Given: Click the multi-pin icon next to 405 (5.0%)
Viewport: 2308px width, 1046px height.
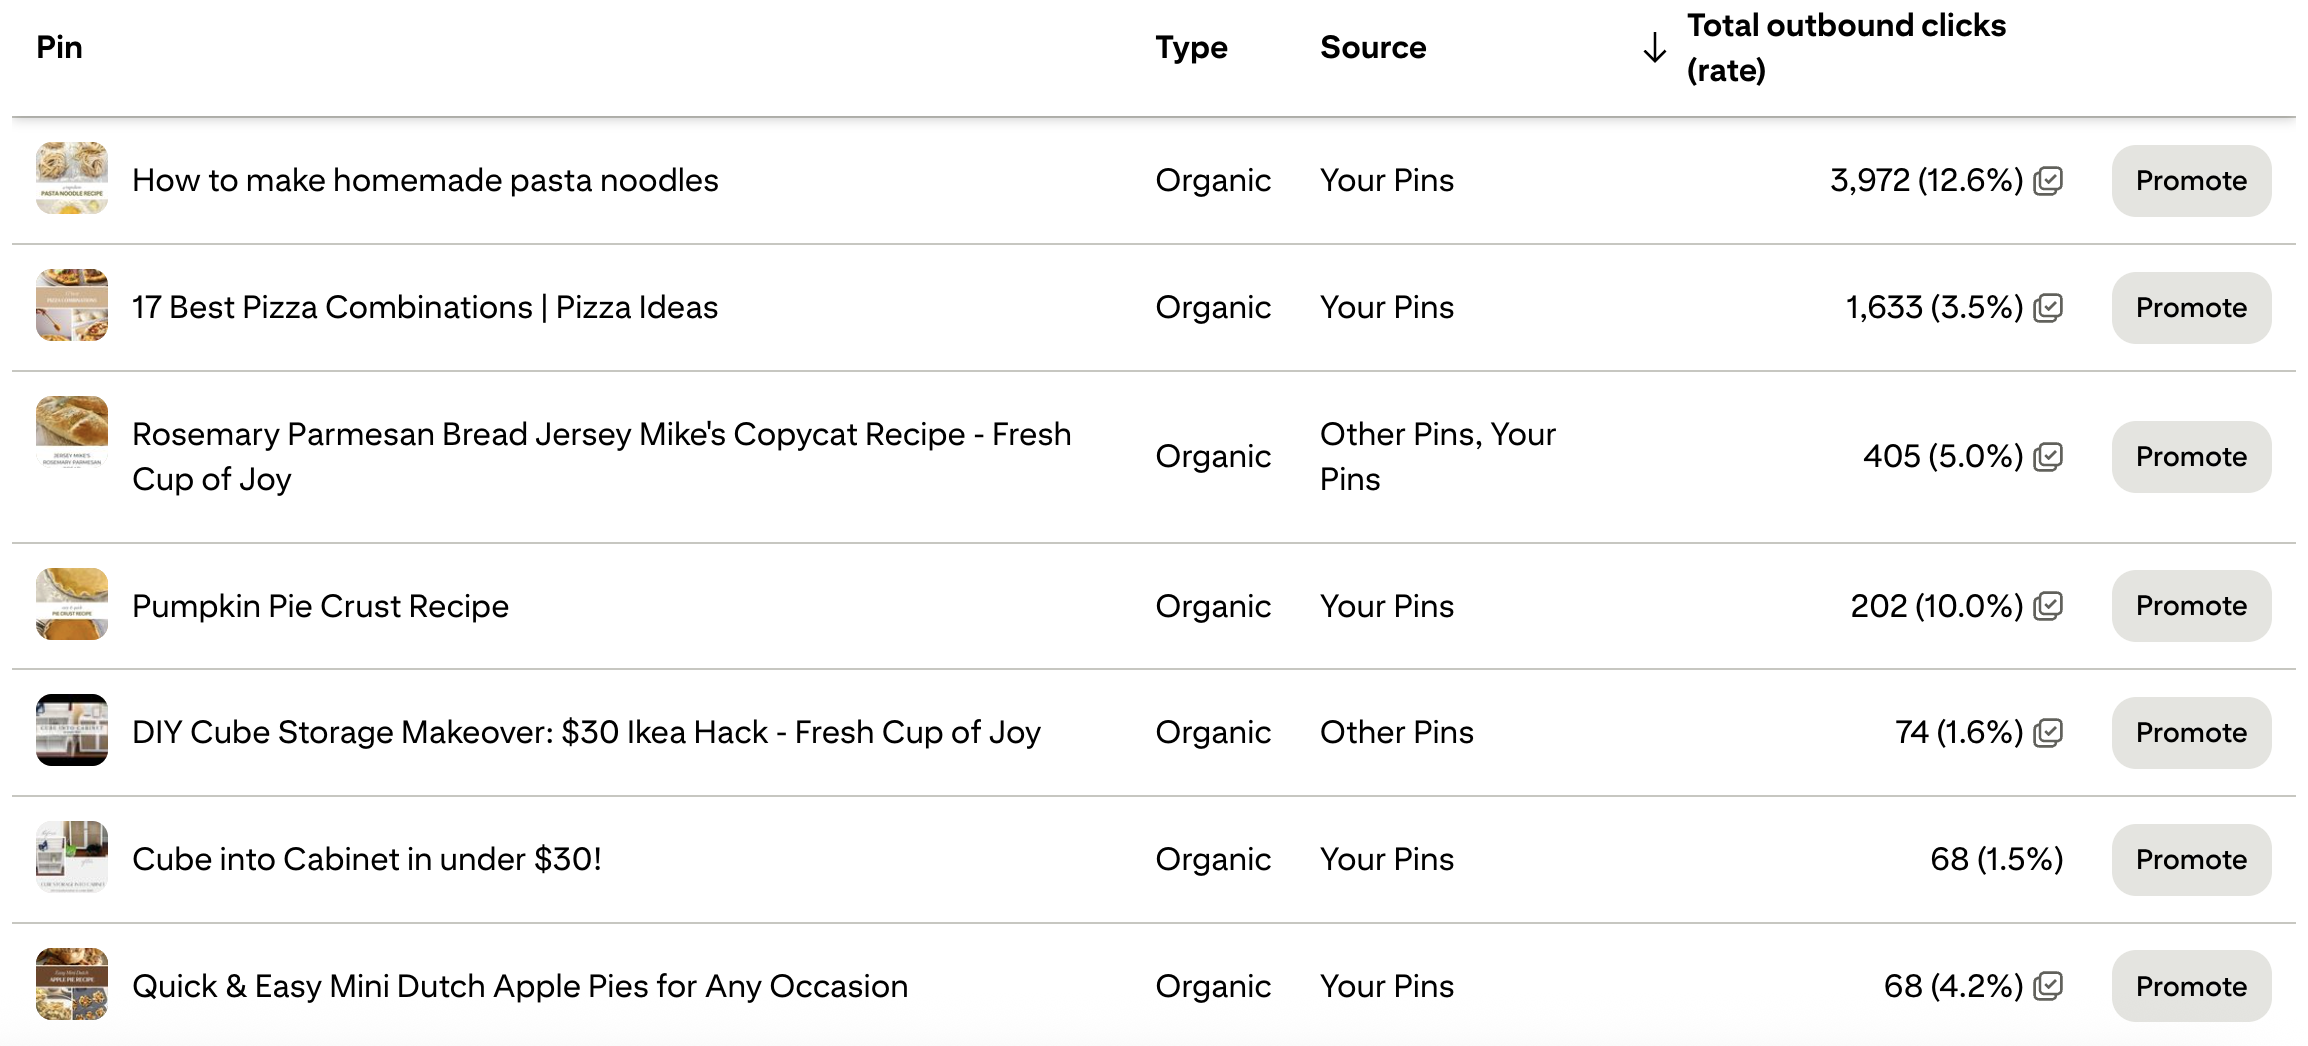Looking at the screenshot, I should click(2048, 457).
